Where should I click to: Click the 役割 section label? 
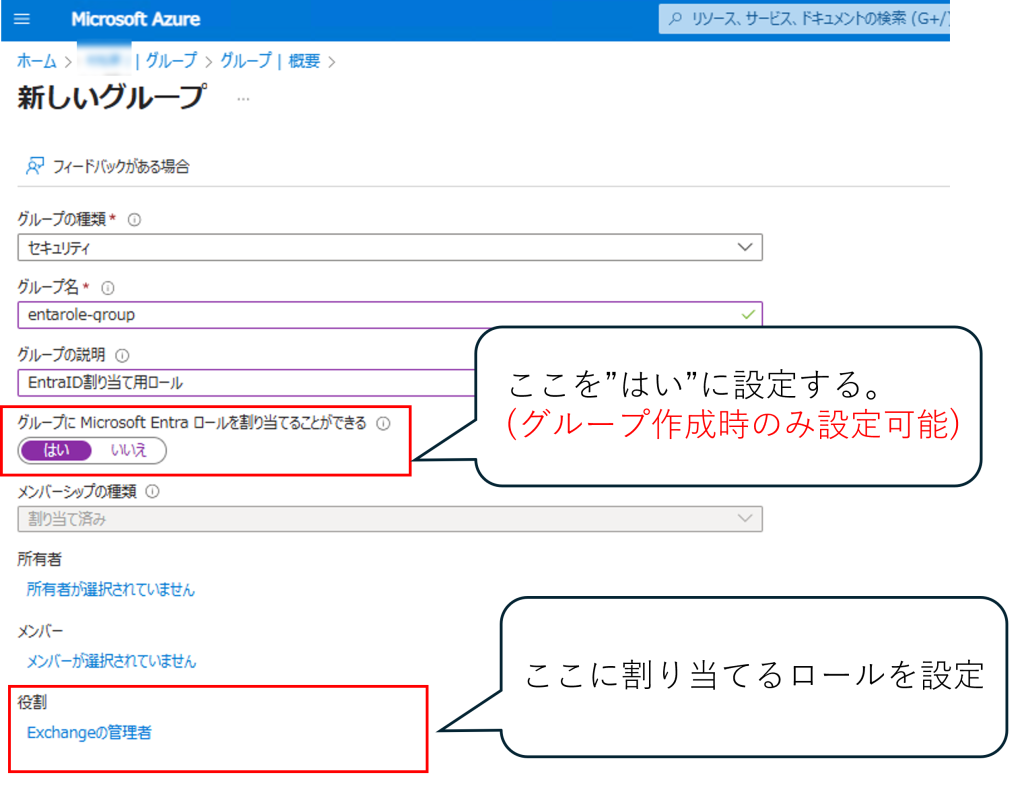tap(32, 703)
